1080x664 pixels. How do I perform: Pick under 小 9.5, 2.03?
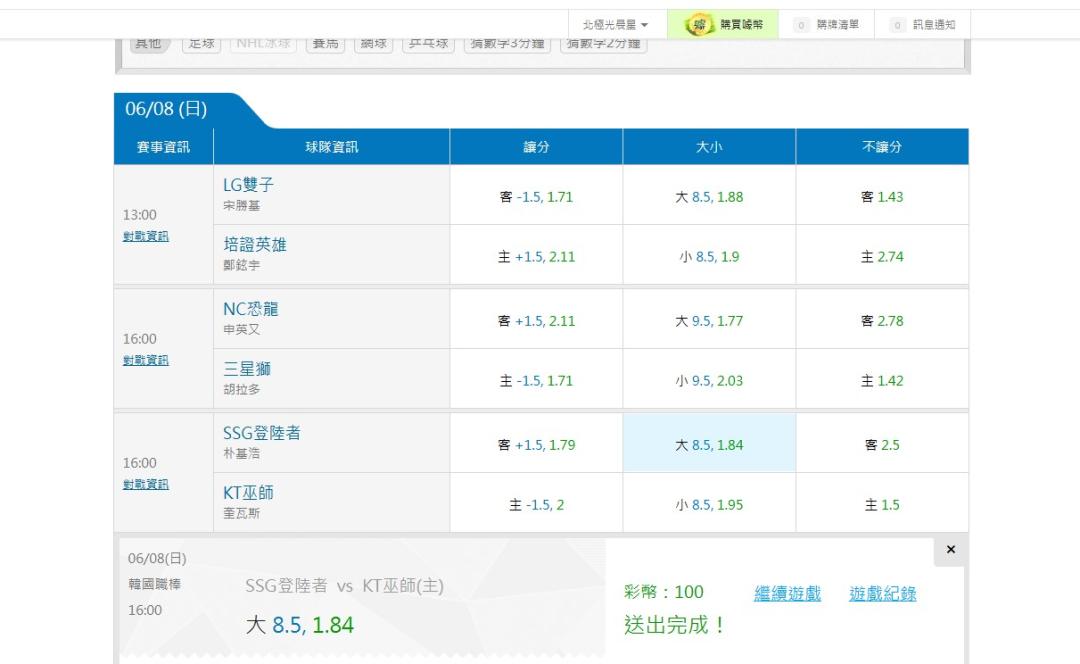click(x=709, y=381)
